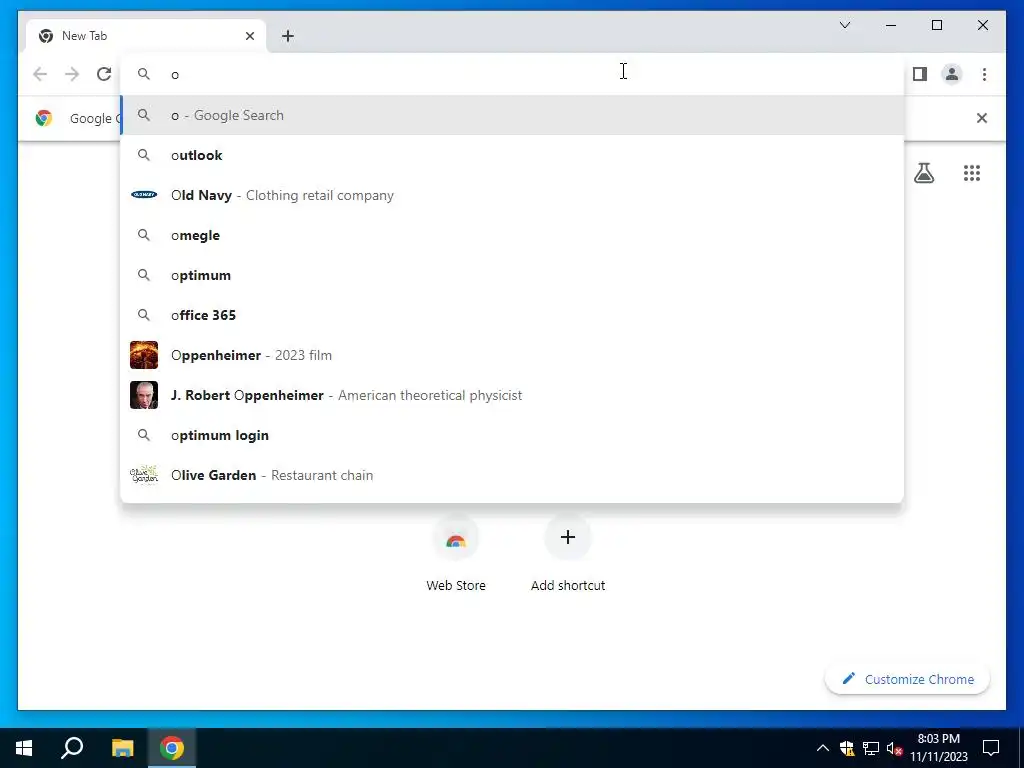
Task: Click the address bar text field
Action: (x=513, y=74)
